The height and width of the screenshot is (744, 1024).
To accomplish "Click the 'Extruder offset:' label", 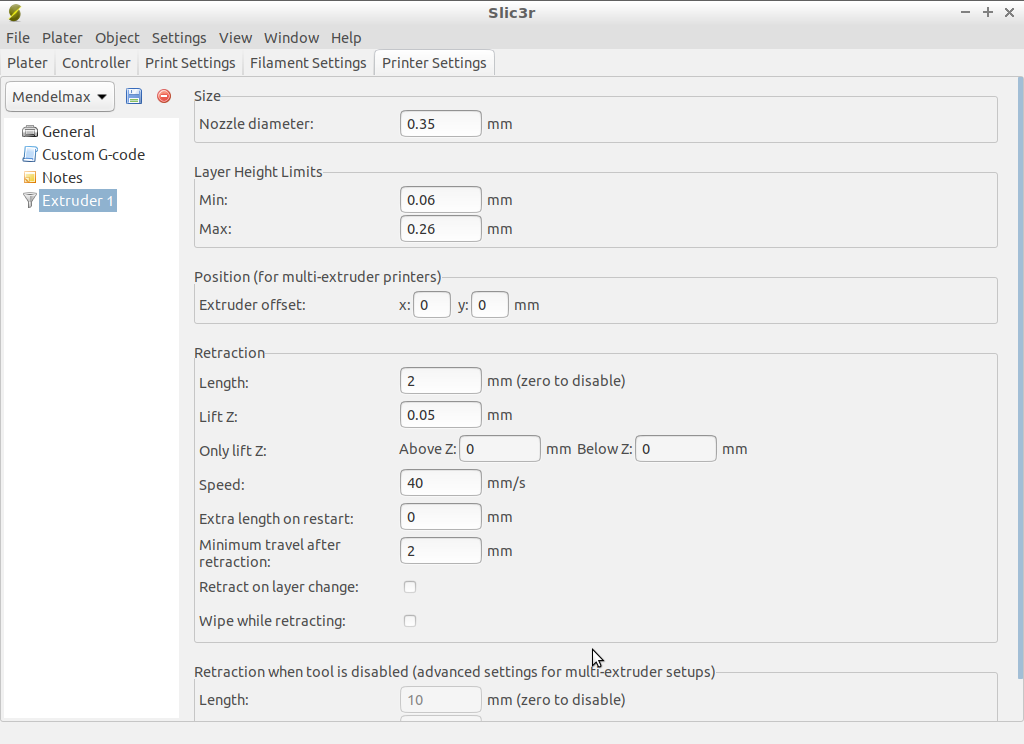I will coord(252,304).
